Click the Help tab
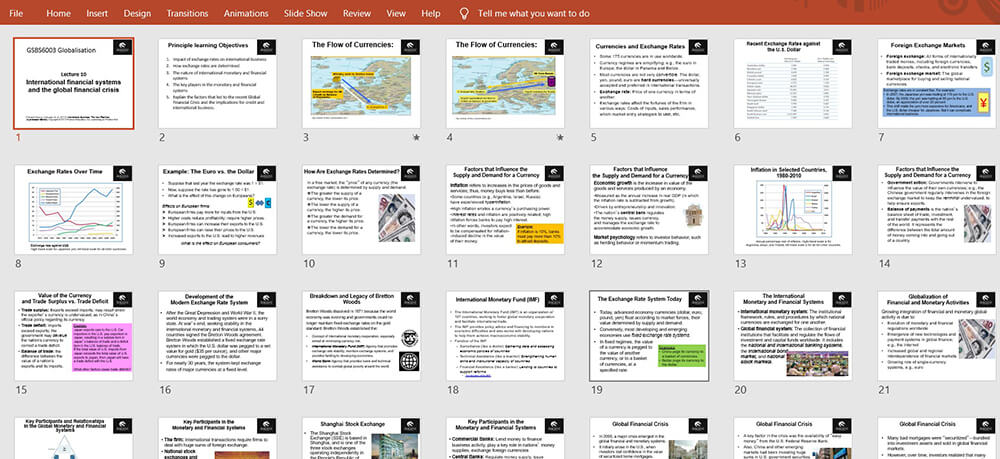1000x459 pixels. [x=431, y=13]
